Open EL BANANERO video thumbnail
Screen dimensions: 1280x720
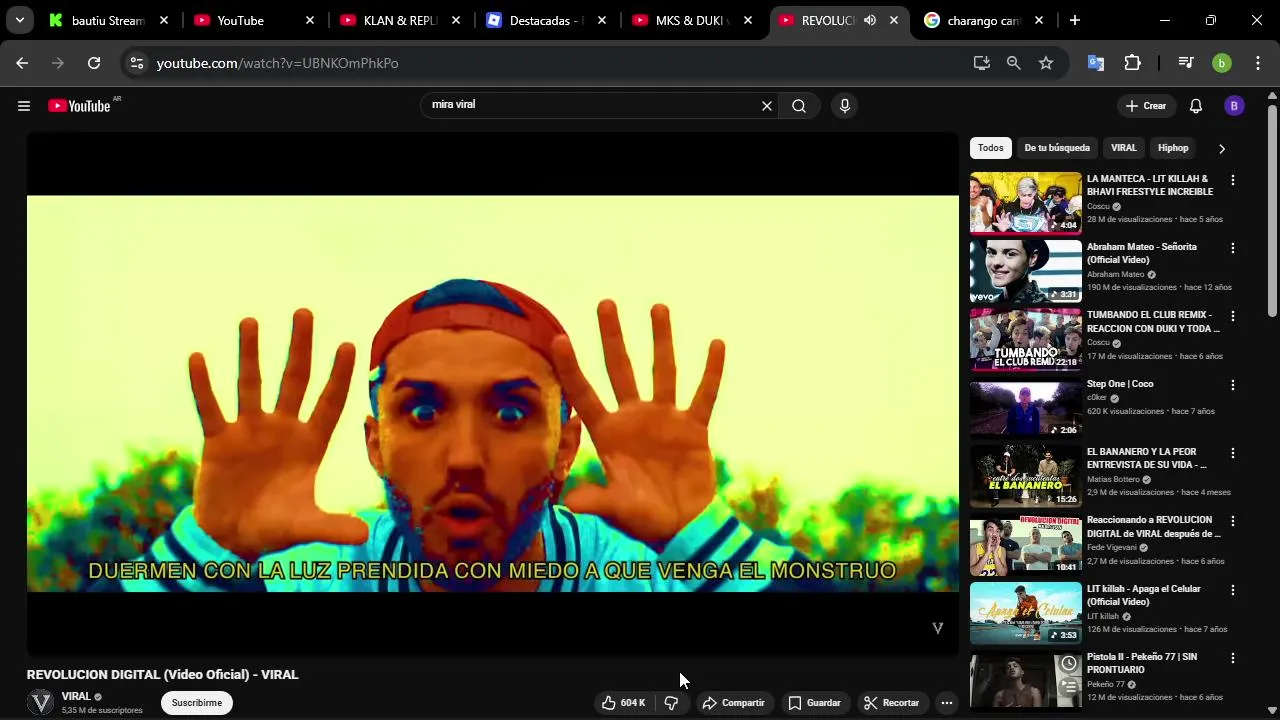point(1026,476)
